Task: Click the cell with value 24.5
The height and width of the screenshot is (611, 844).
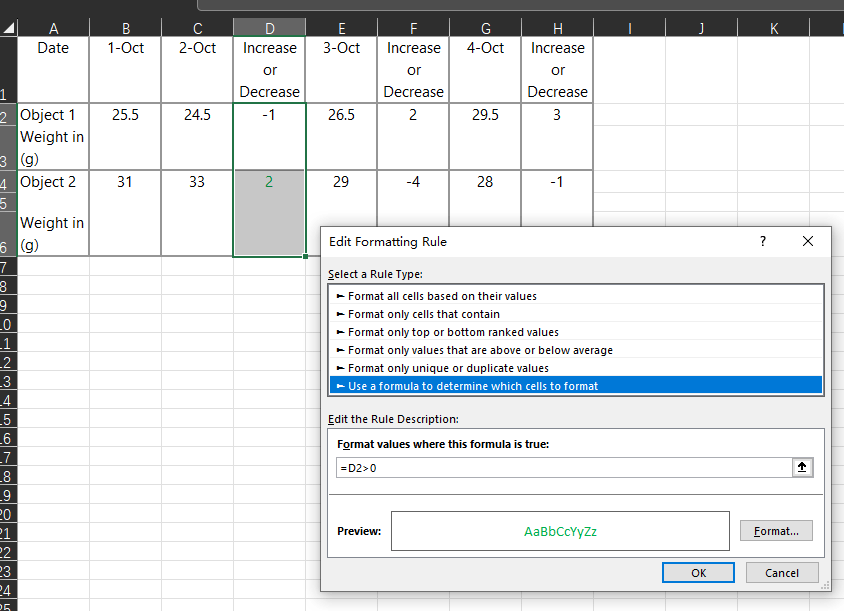Action: pyautogui.click(x=198, y=136)
